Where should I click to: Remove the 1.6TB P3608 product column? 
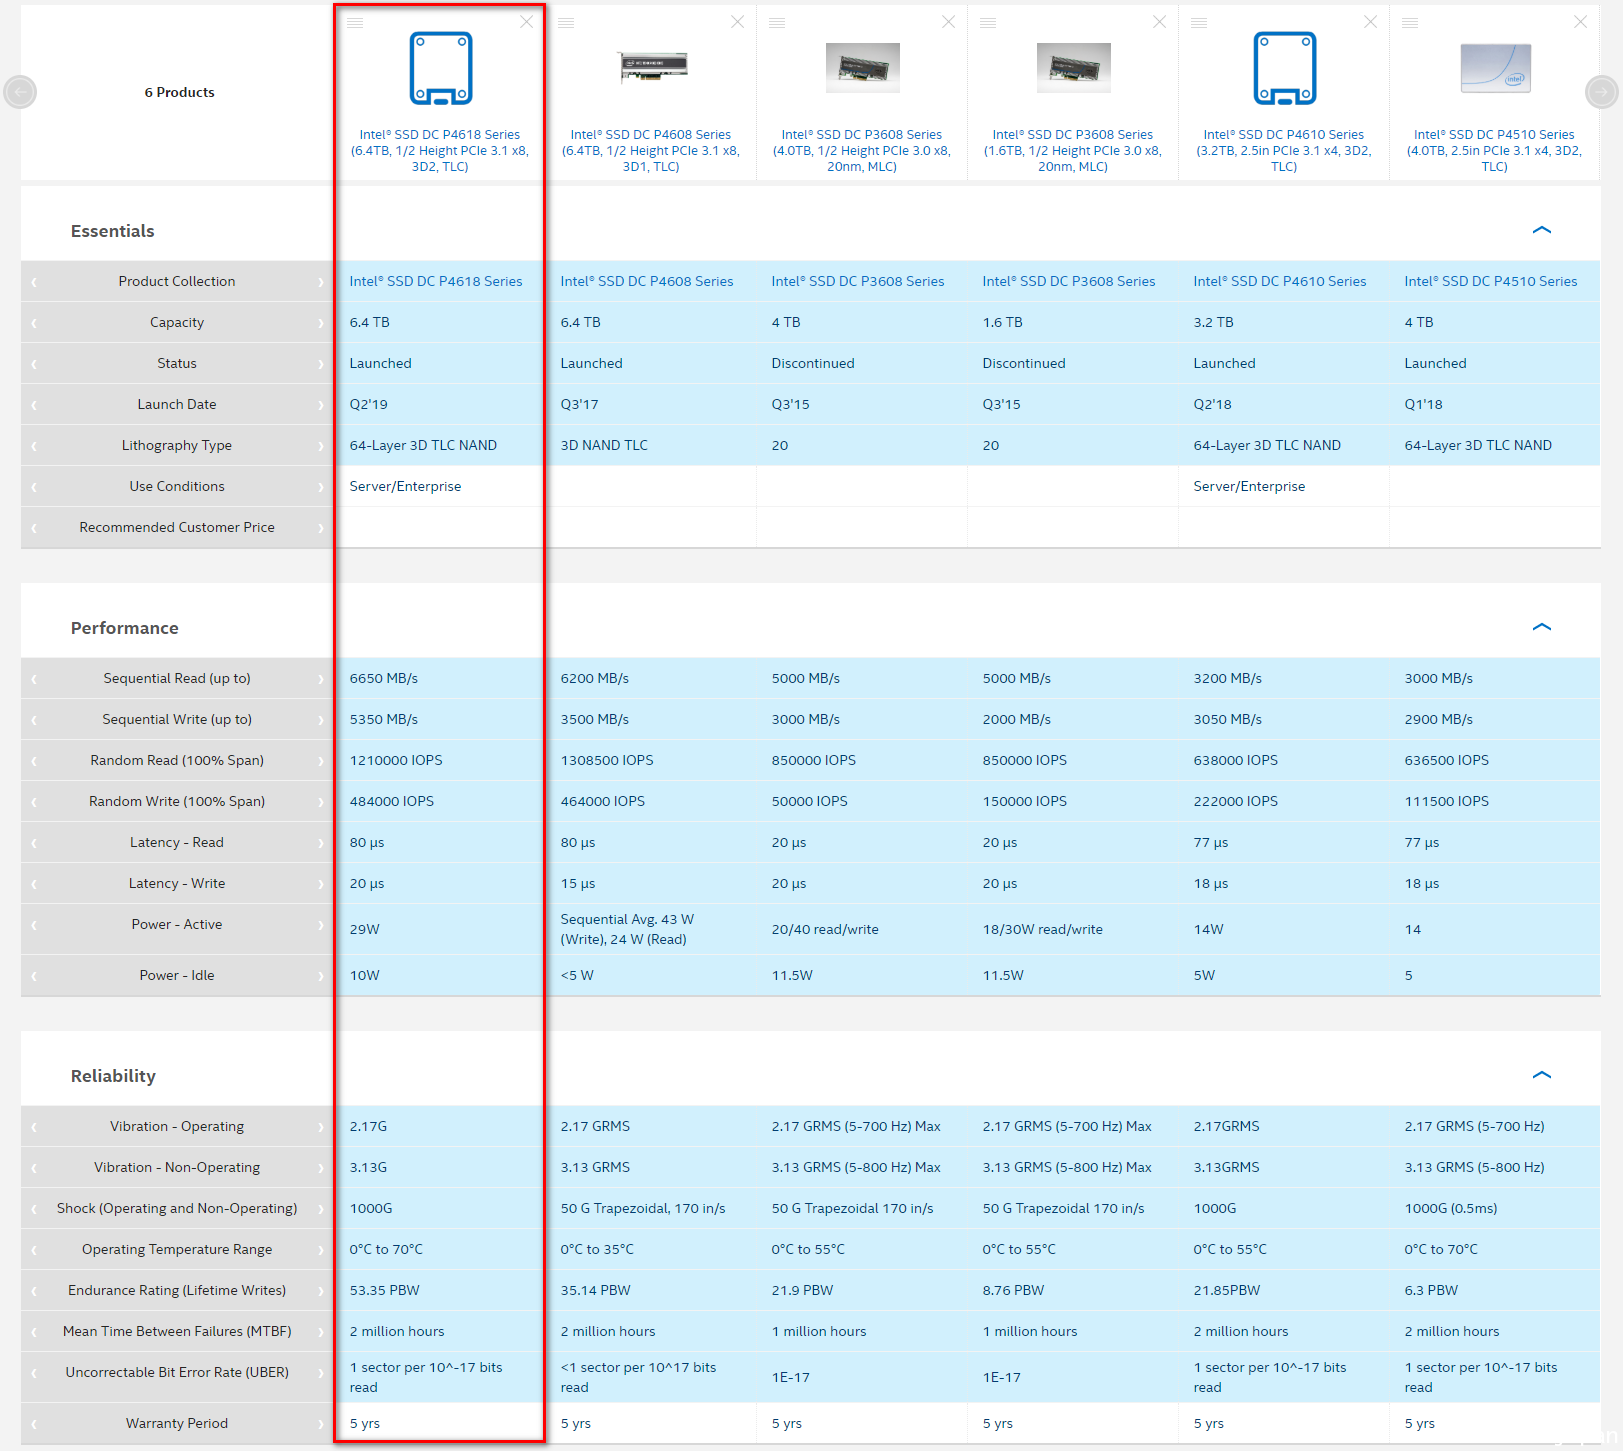point(1159,22)
